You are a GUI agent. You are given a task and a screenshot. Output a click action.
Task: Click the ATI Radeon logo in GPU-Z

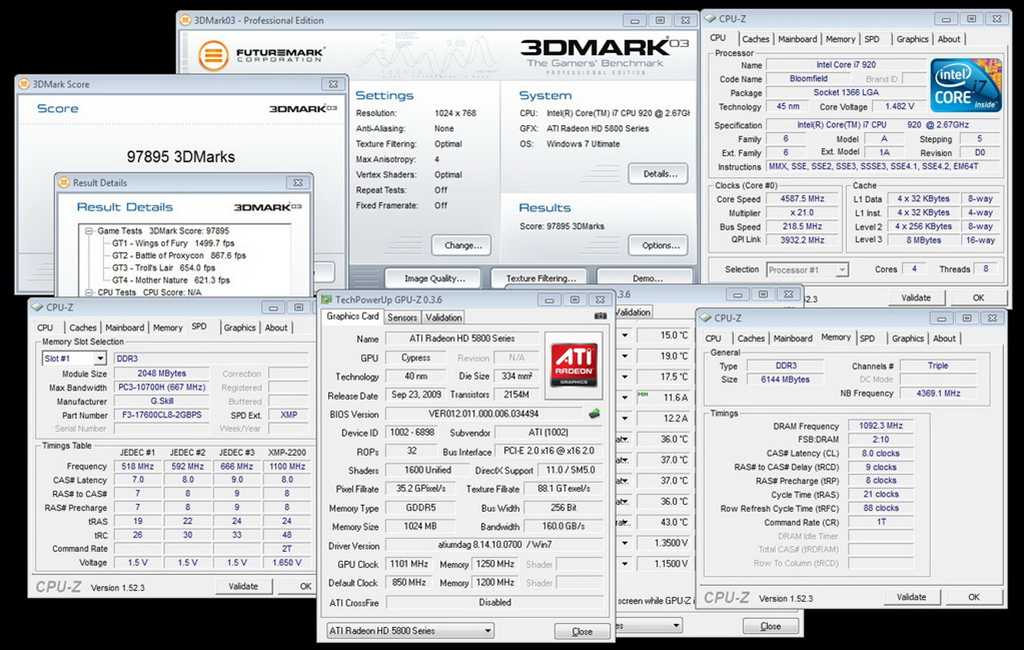click(x=573, y=363)
